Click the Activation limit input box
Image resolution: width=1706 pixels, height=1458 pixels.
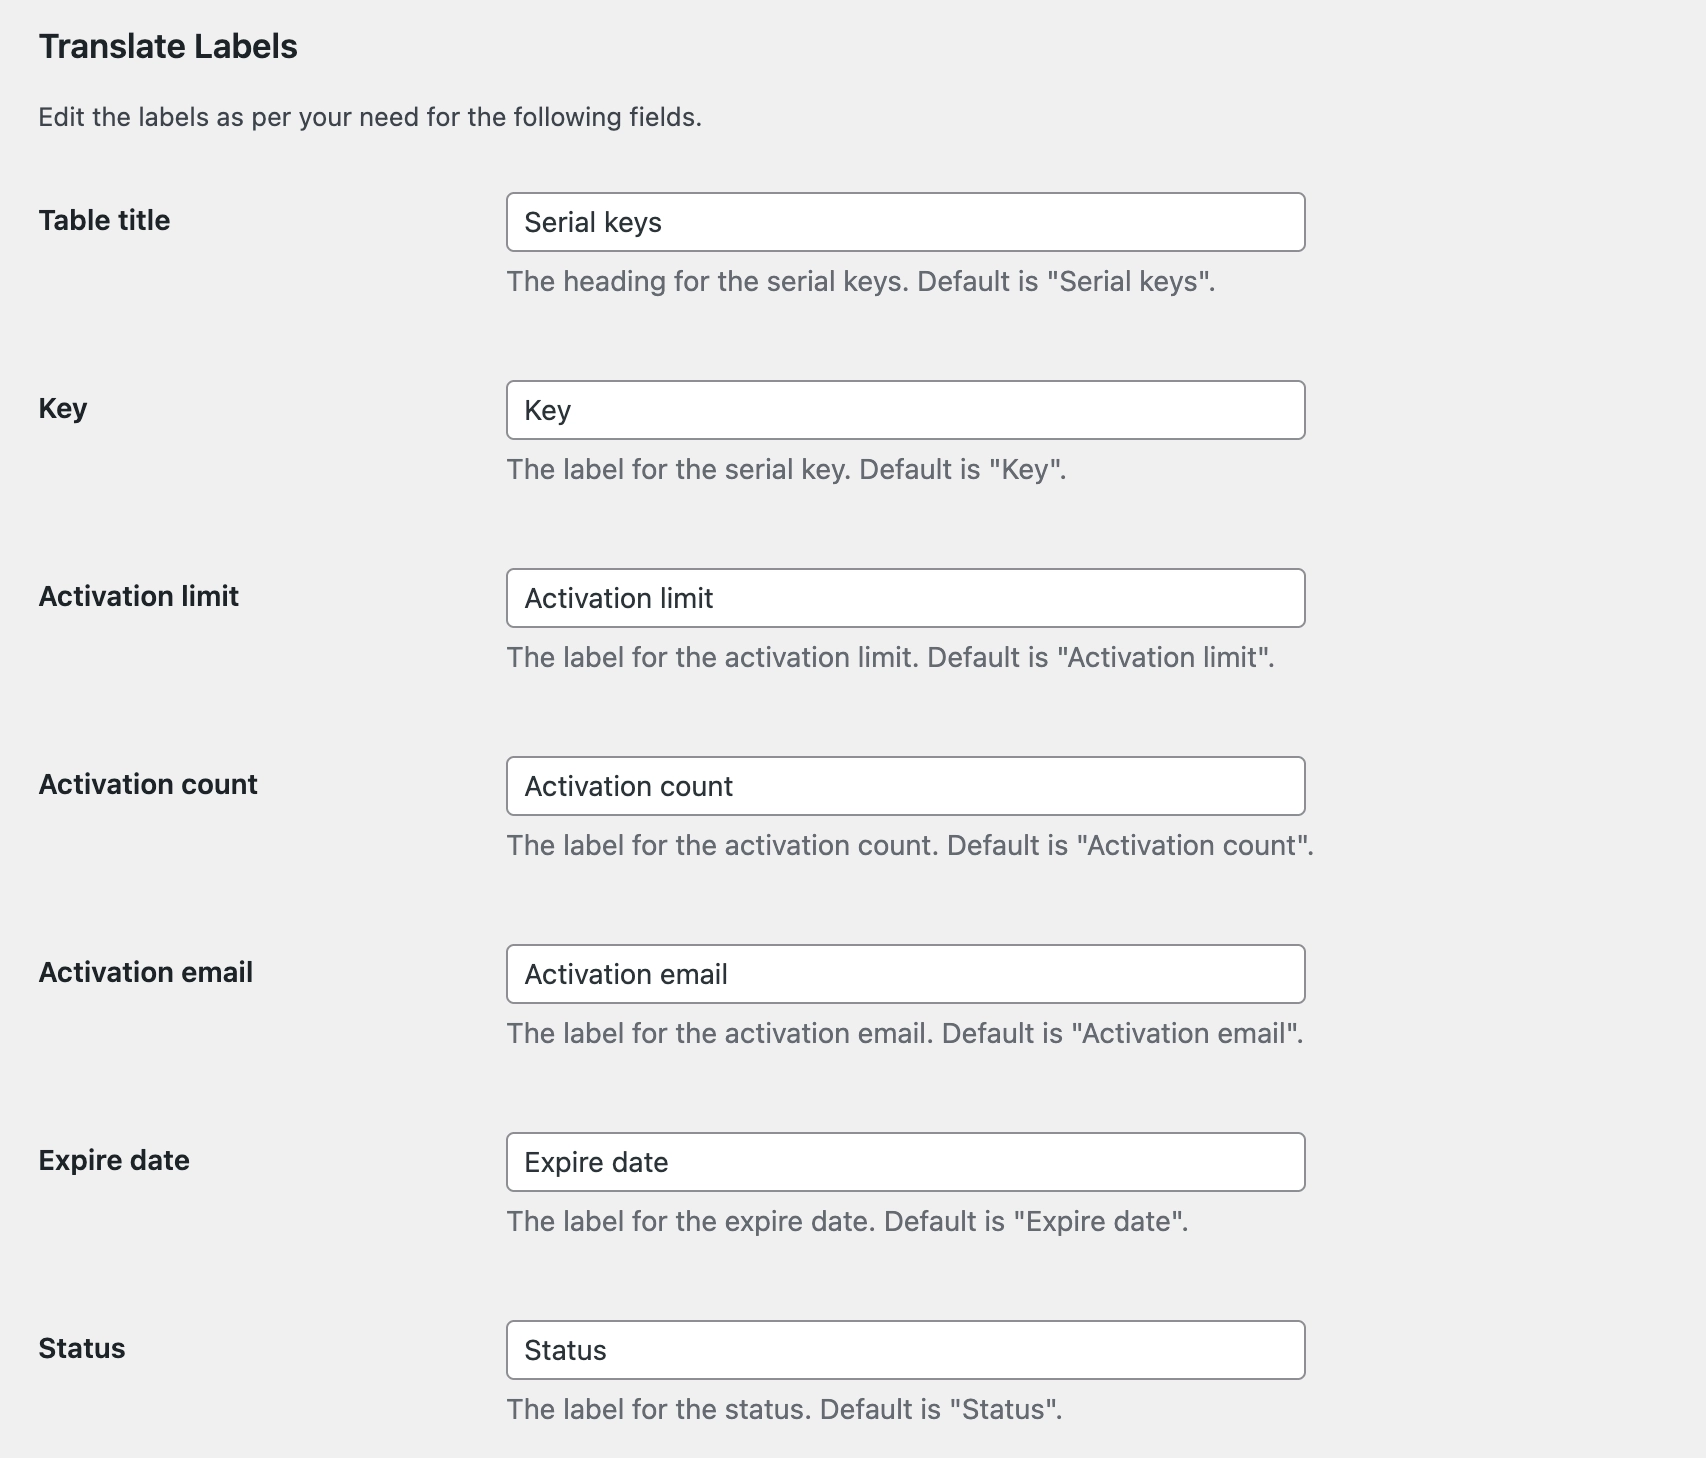(x=905, y=598)
